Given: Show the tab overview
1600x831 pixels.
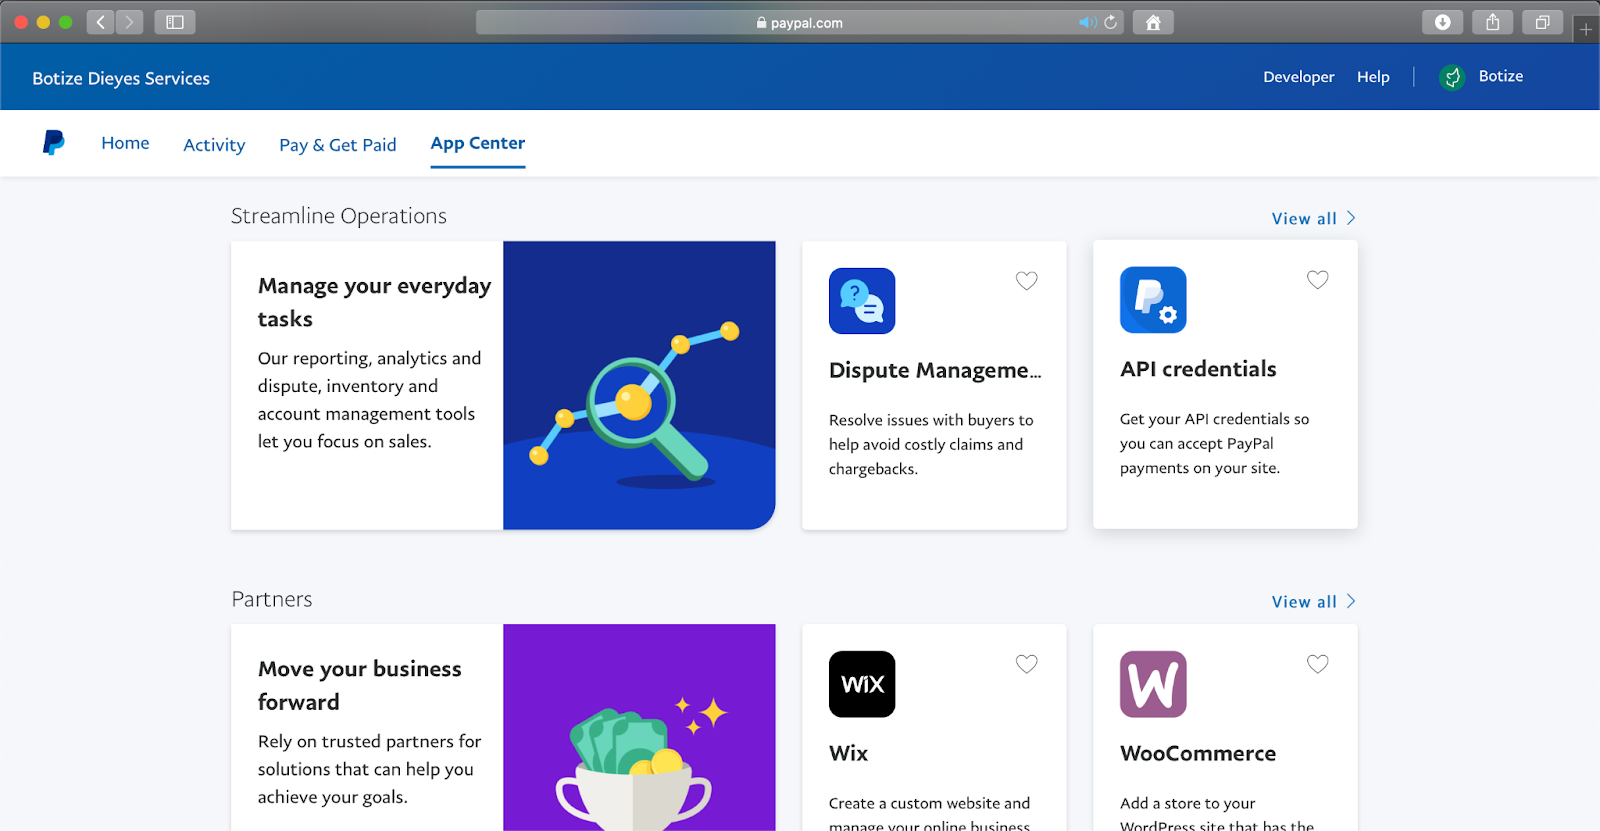Looking at the screenshot, I should click(1542, 22).
